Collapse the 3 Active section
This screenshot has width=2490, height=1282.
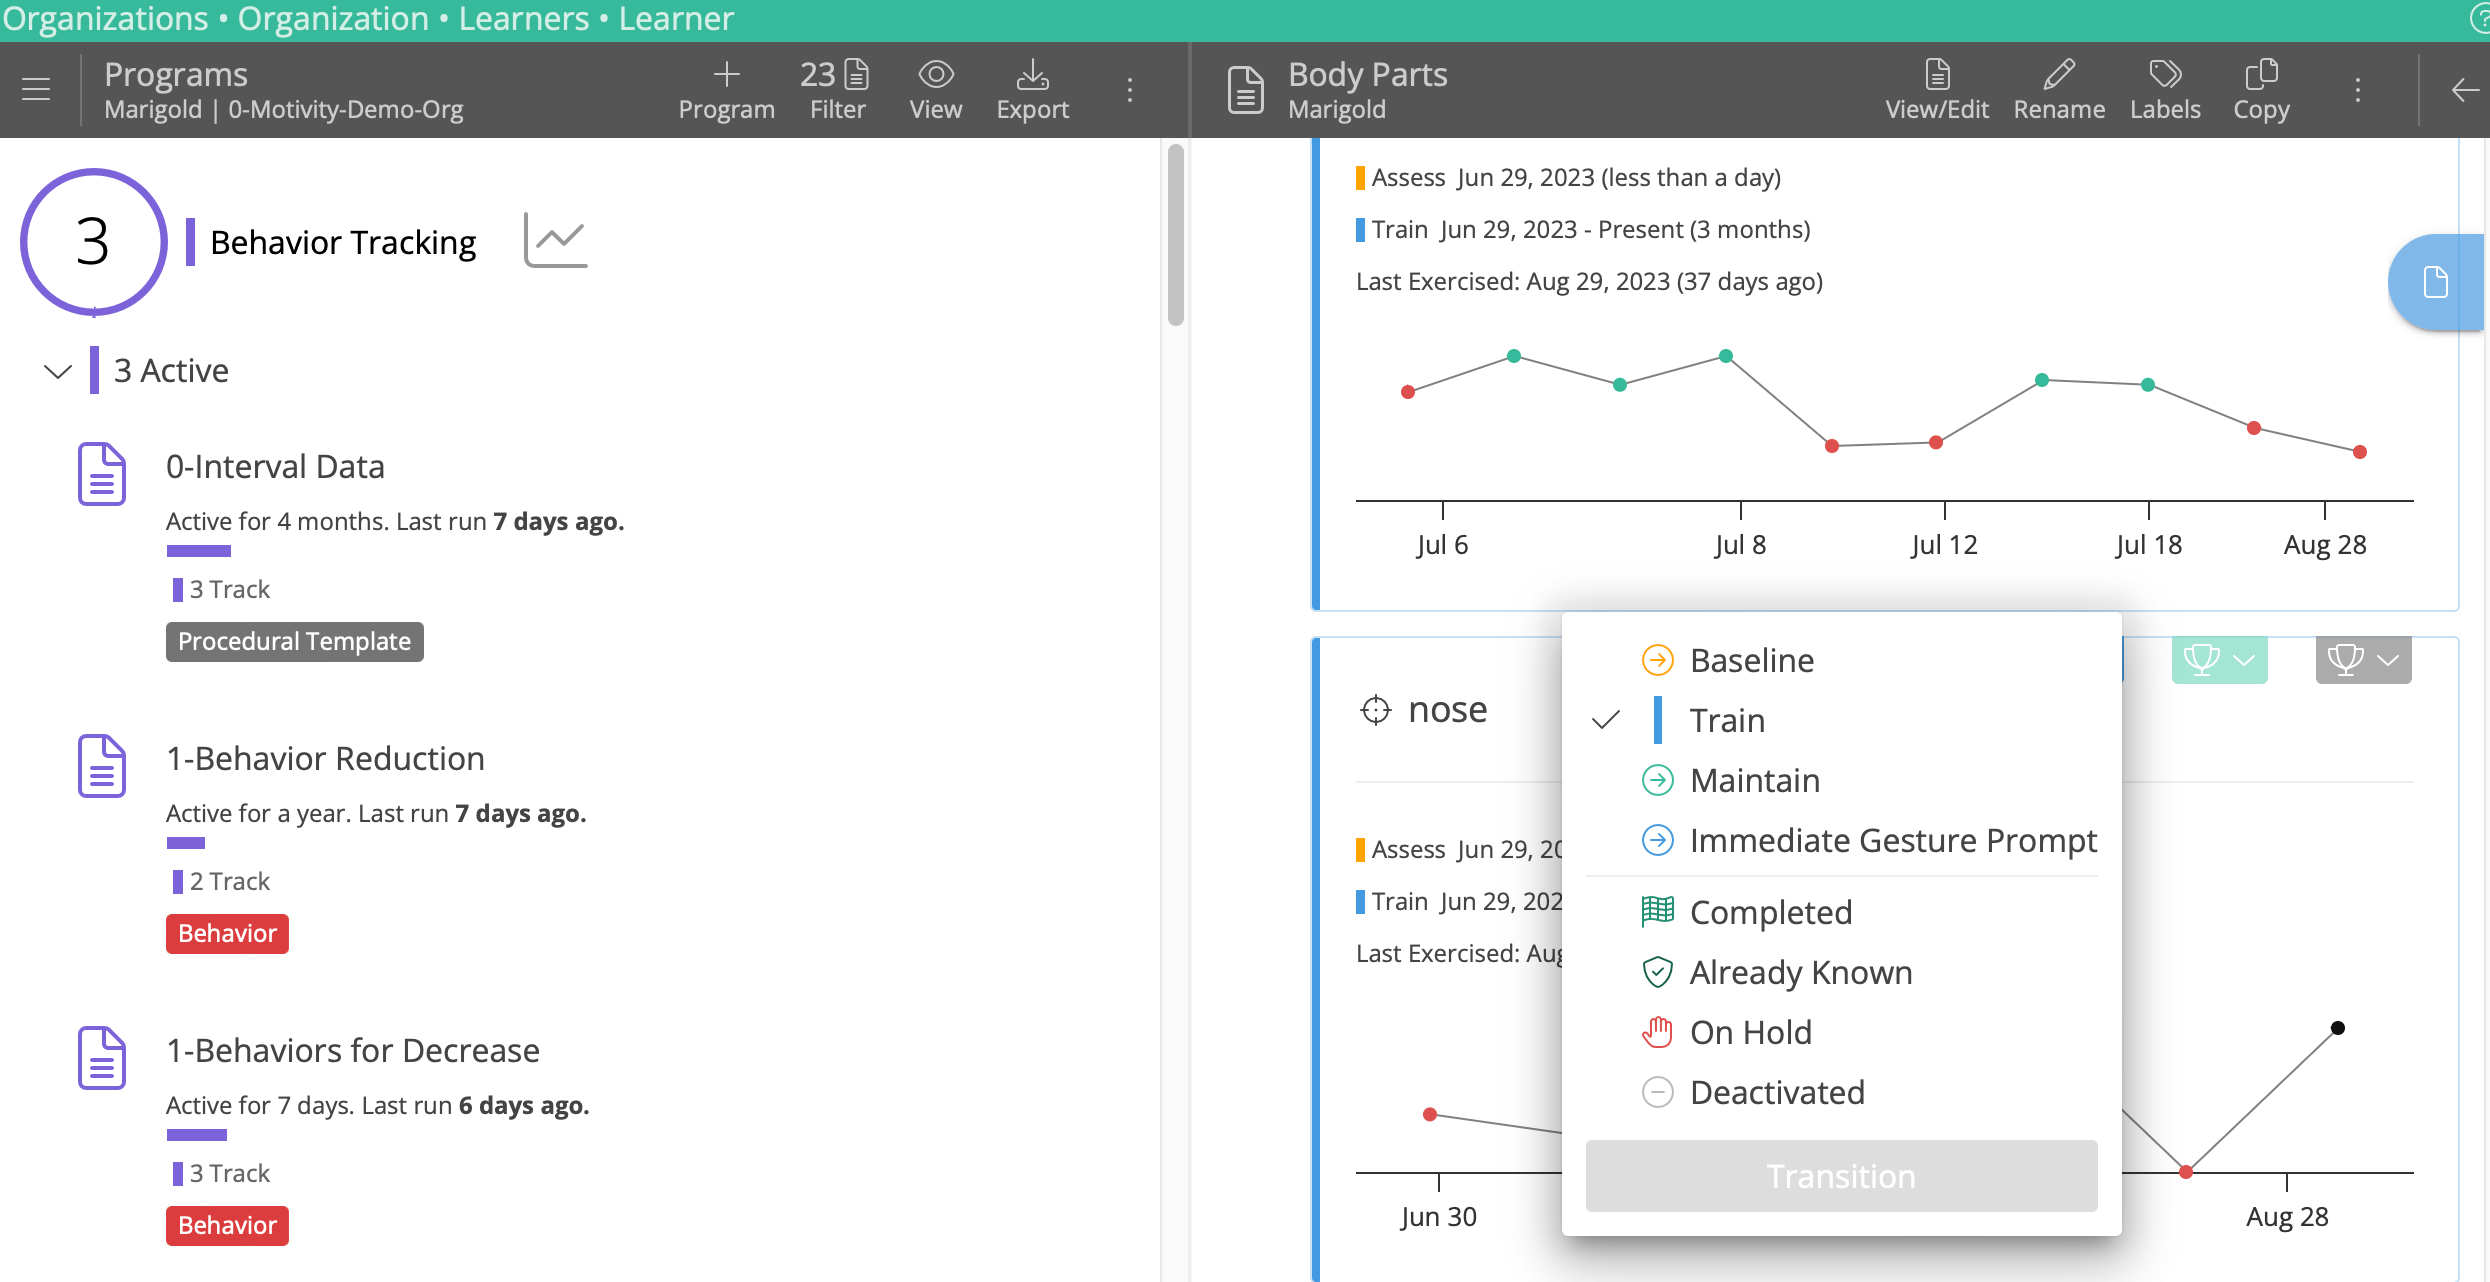coord(58,371)
